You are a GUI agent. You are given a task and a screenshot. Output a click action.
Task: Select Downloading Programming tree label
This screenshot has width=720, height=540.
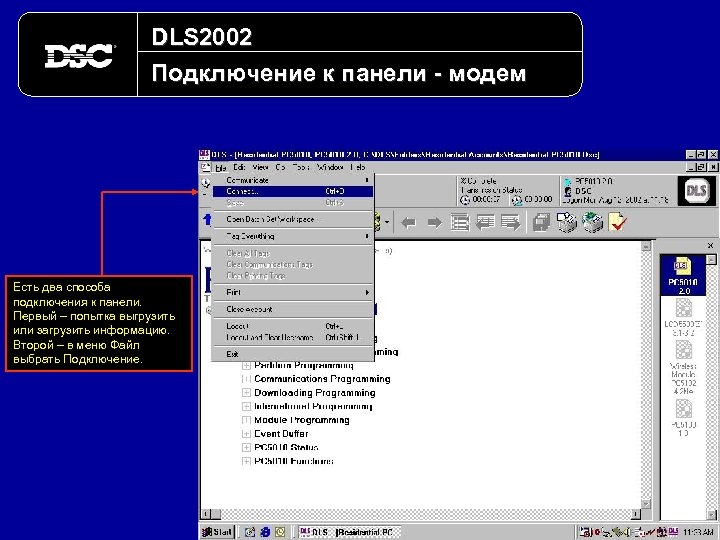pos(315,393)
